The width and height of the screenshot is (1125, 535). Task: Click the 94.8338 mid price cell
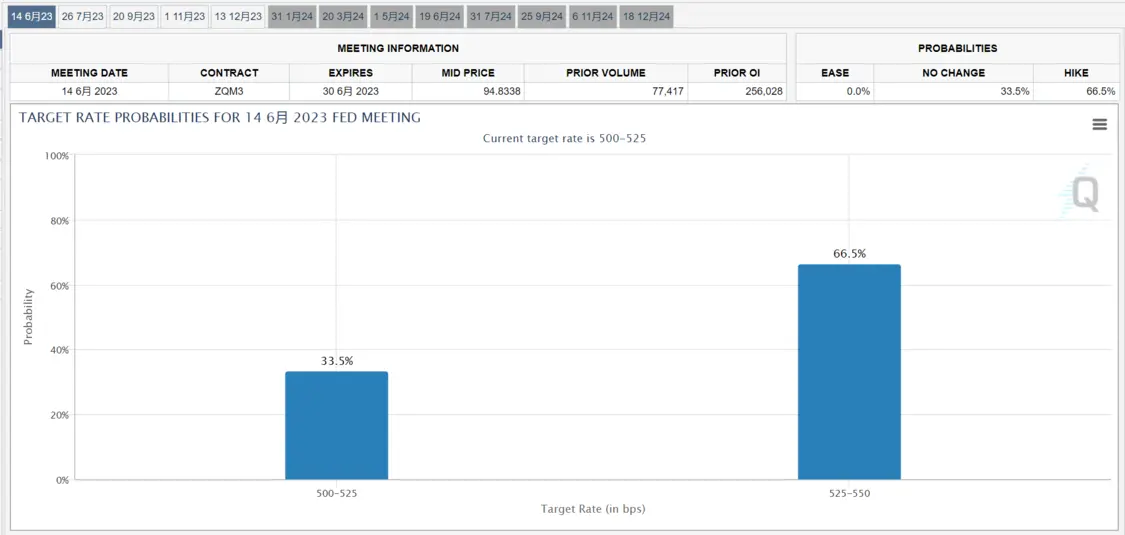pyautogui.click(x=468, y=91)
